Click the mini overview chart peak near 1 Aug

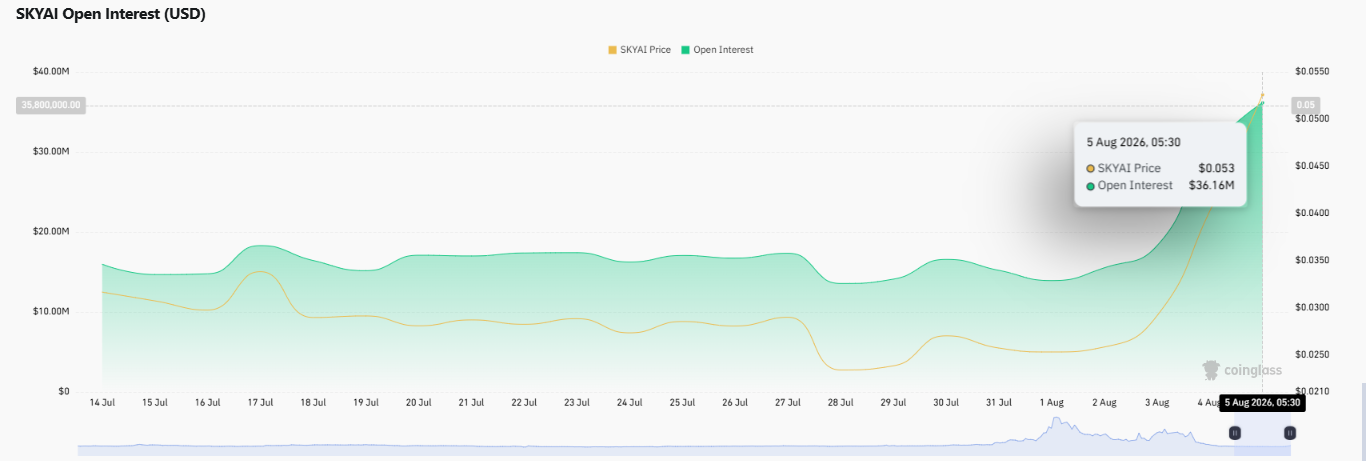coord(1056,421)
